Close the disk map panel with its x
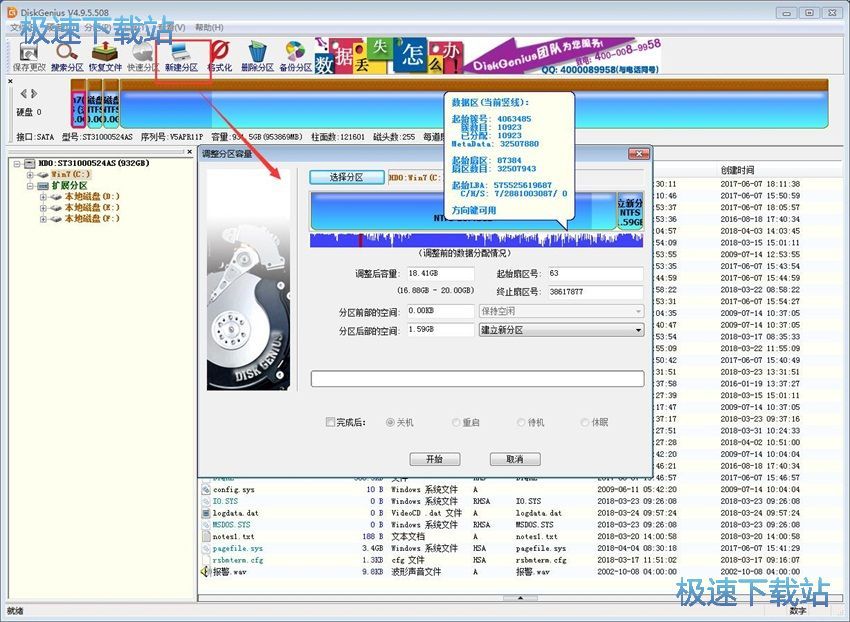The width and height of the screenshot is (850, 622). 10,81
